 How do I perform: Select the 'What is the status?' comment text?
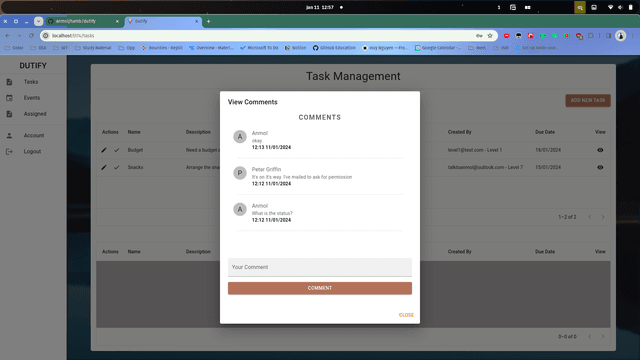click(x=272, y=213)
